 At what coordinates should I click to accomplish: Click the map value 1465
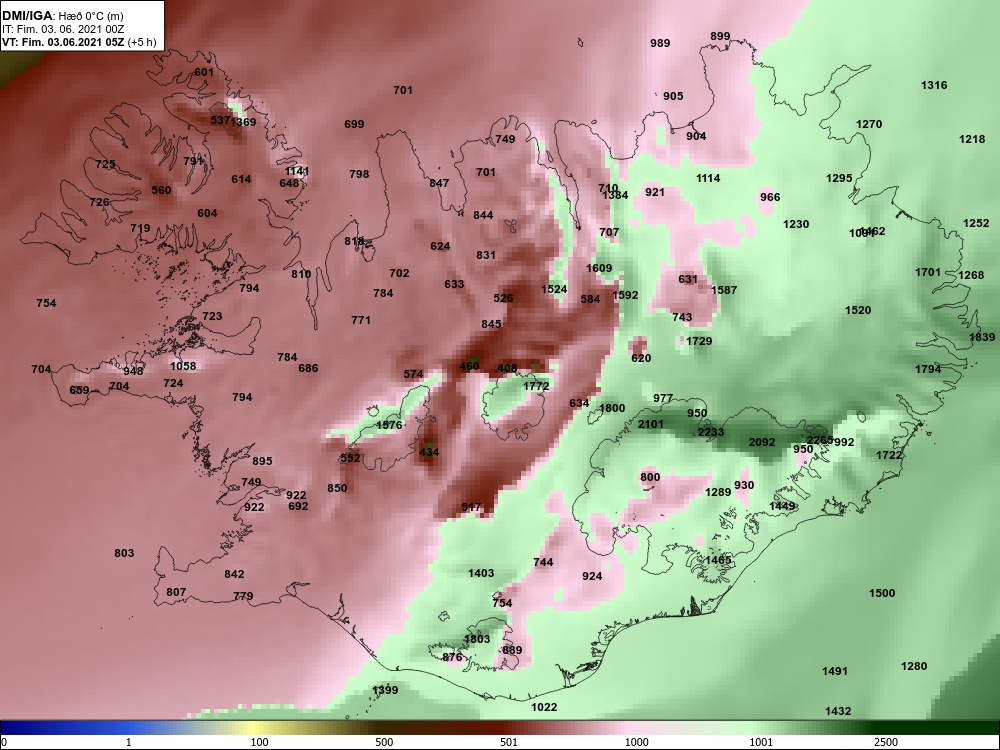point(718,561)
